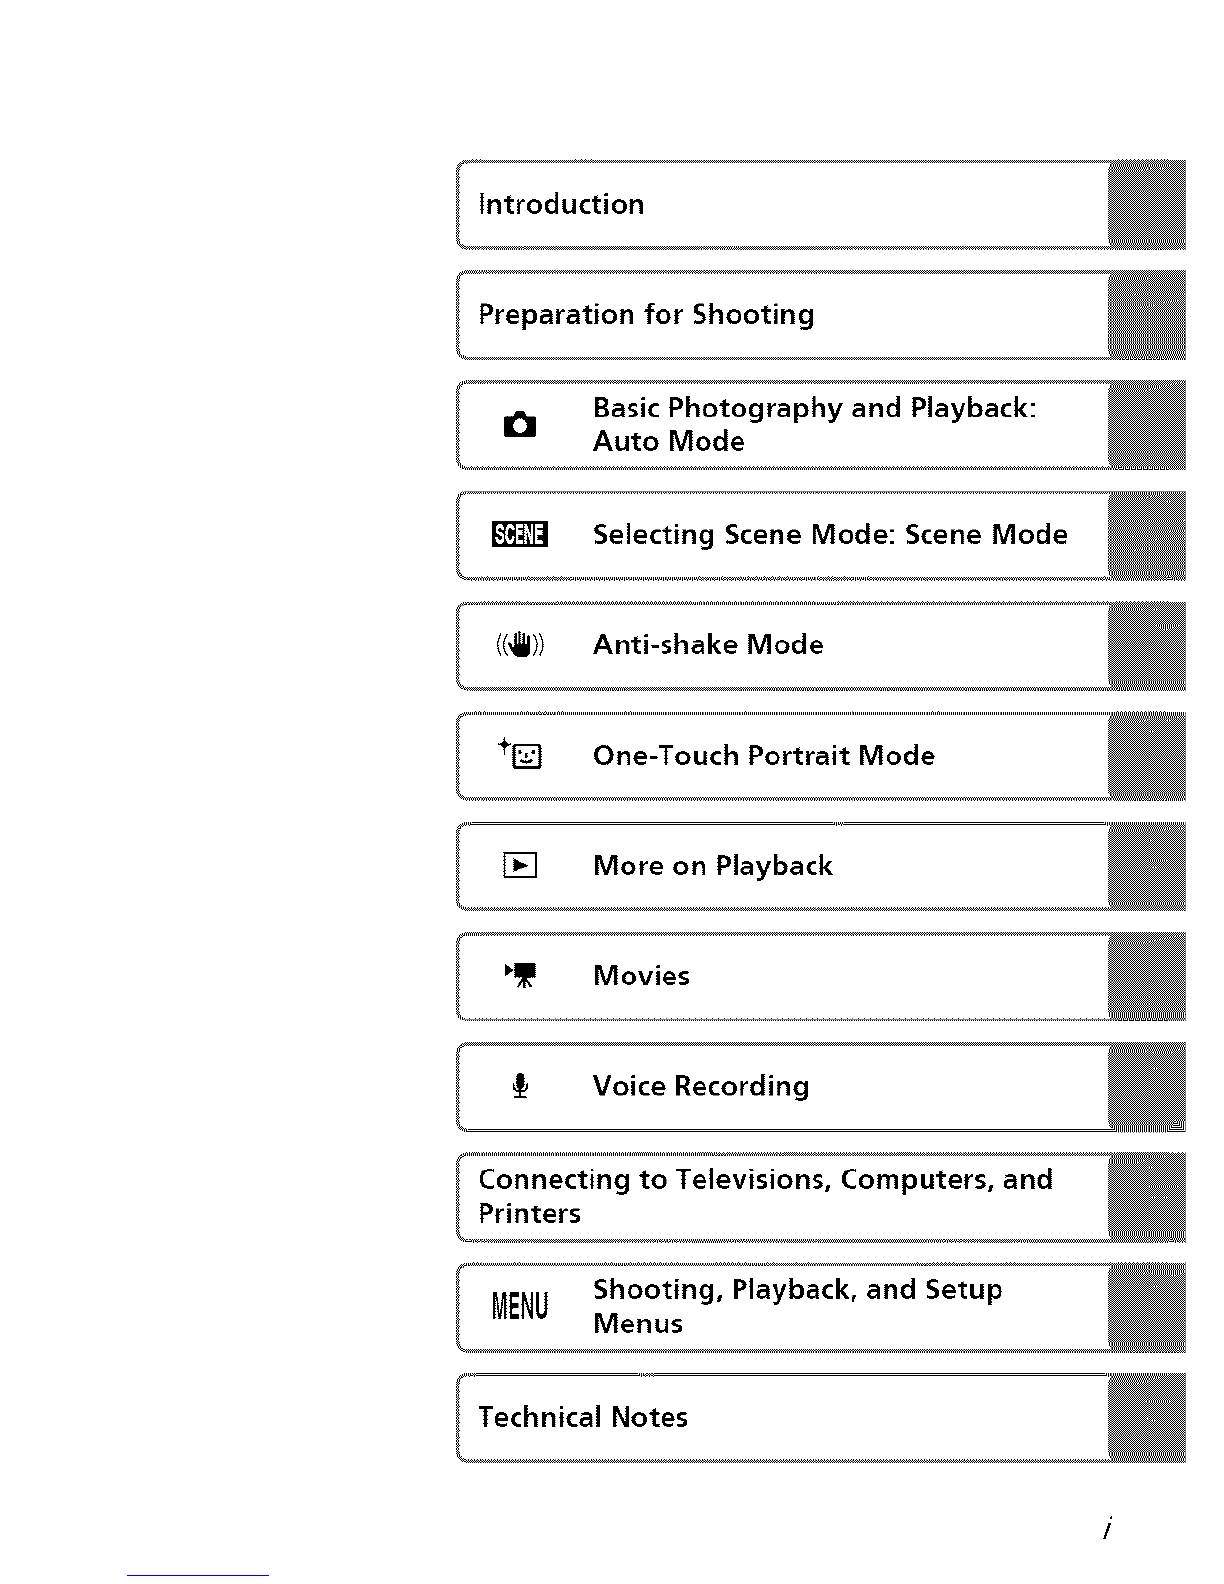Viewport: 1224px width, 1584px height.
Task: Open More on Playback chapter
Action: pyautogui.click(x=713, y=866)
